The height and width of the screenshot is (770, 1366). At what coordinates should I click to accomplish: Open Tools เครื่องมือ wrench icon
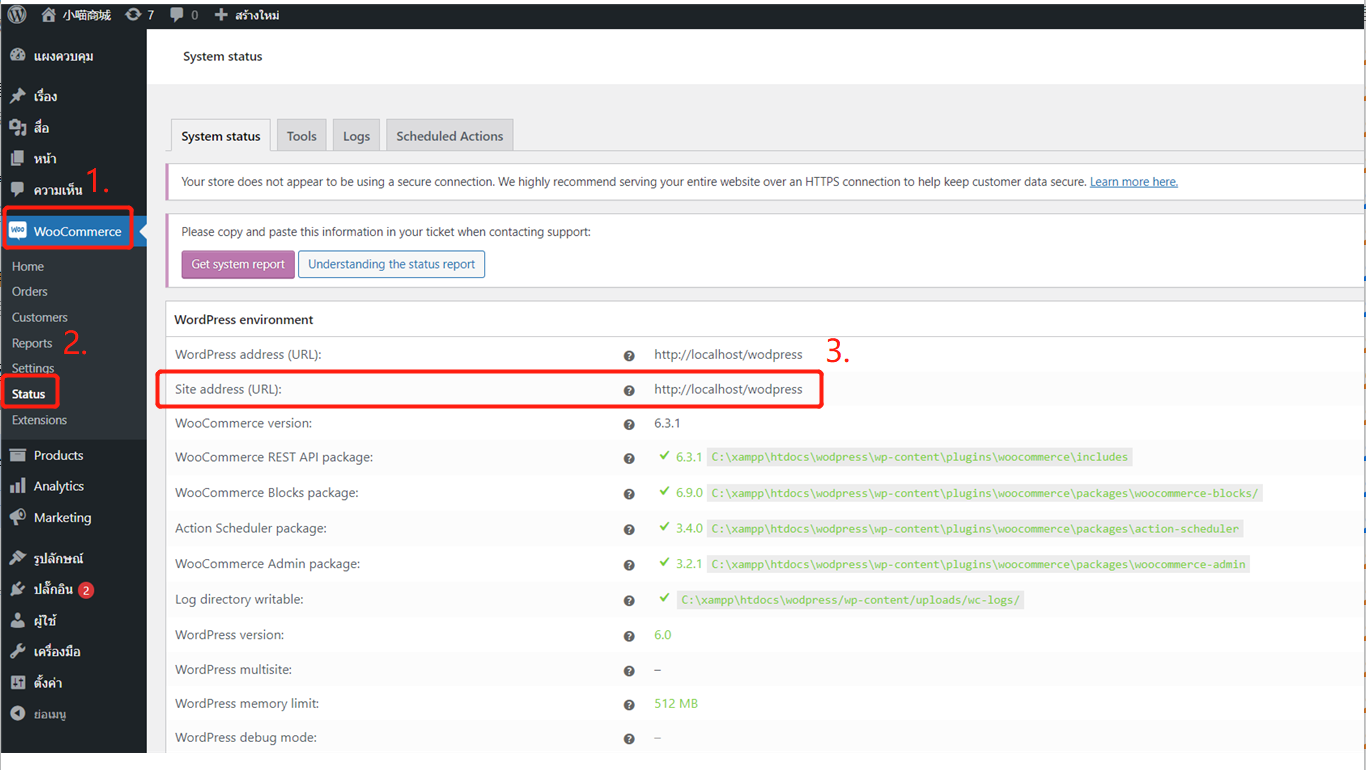click(17, 651)
